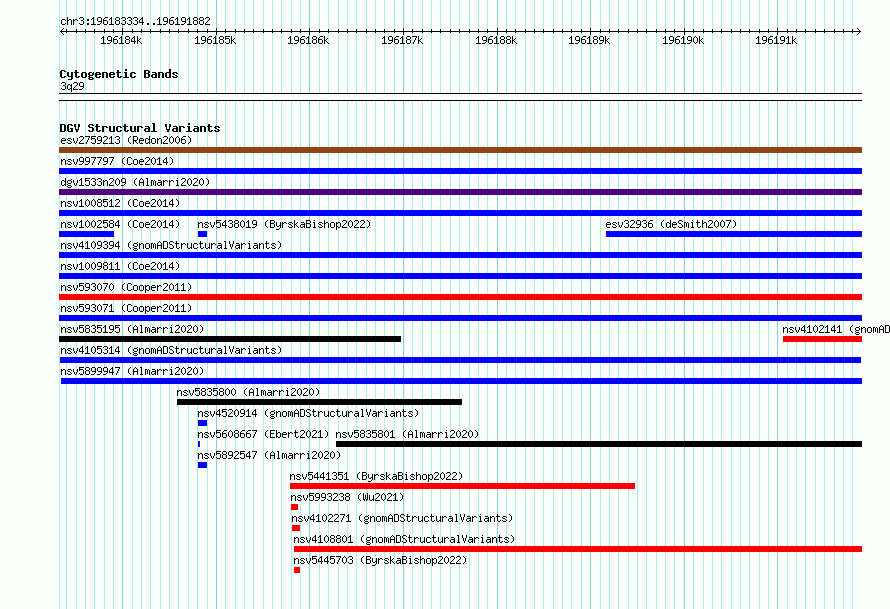
Task: Click nsv5445703 (ByrskaBishop2022) label
Action: (380, 560)
